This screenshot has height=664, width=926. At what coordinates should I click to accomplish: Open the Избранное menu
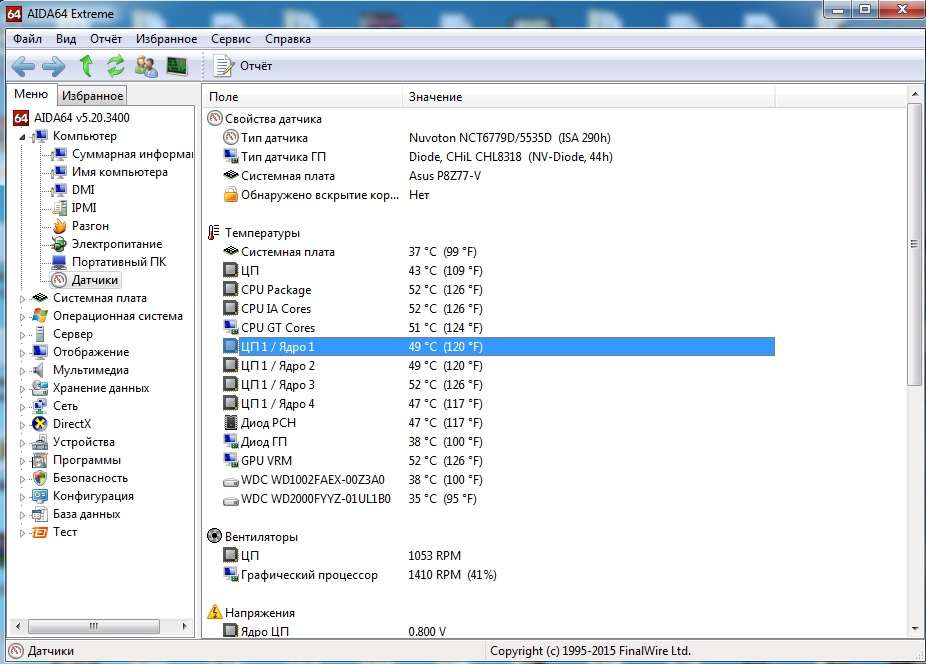click(x=167, y=39)
